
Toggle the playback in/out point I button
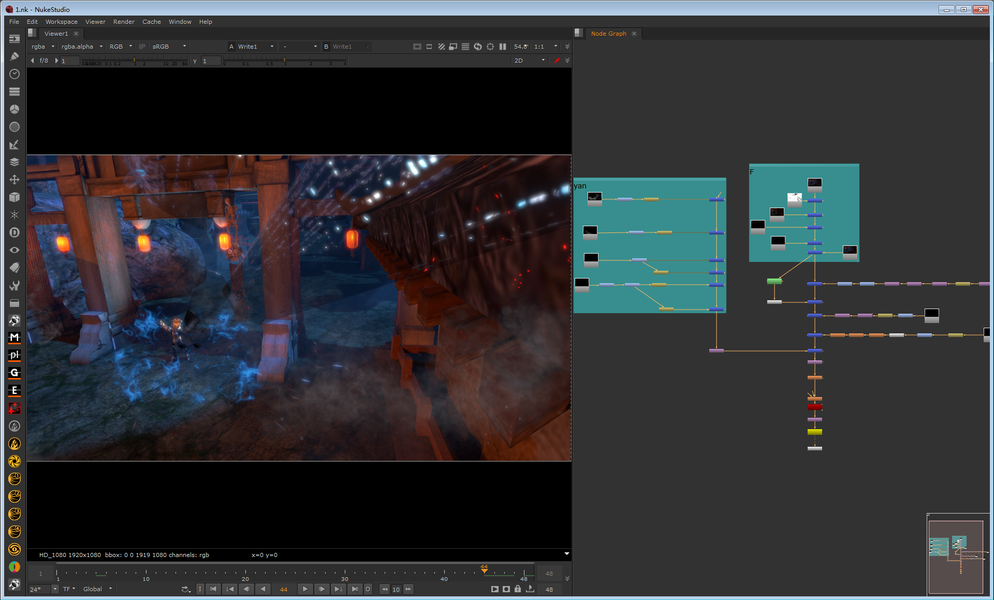click(x=200, y=589)
